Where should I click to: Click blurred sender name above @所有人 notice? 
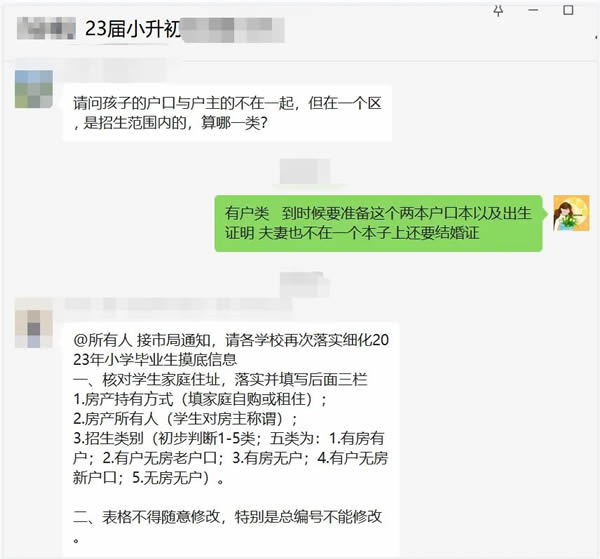[x=178, y=306]
